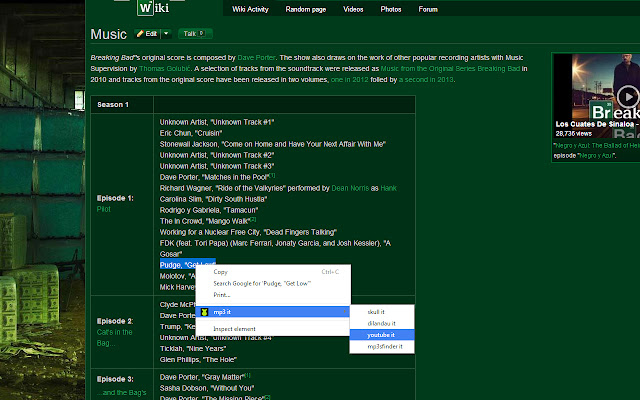
Task: Open the mp3 it submenu entry
Action: tap(273, 312)
